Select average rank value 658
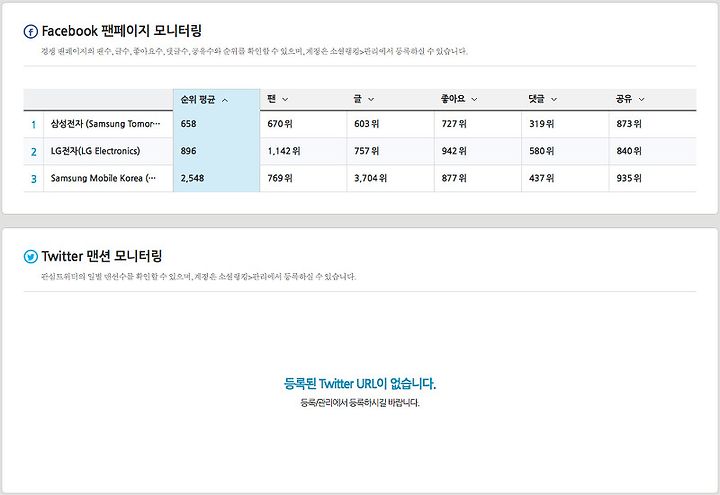 pos(188,124)
